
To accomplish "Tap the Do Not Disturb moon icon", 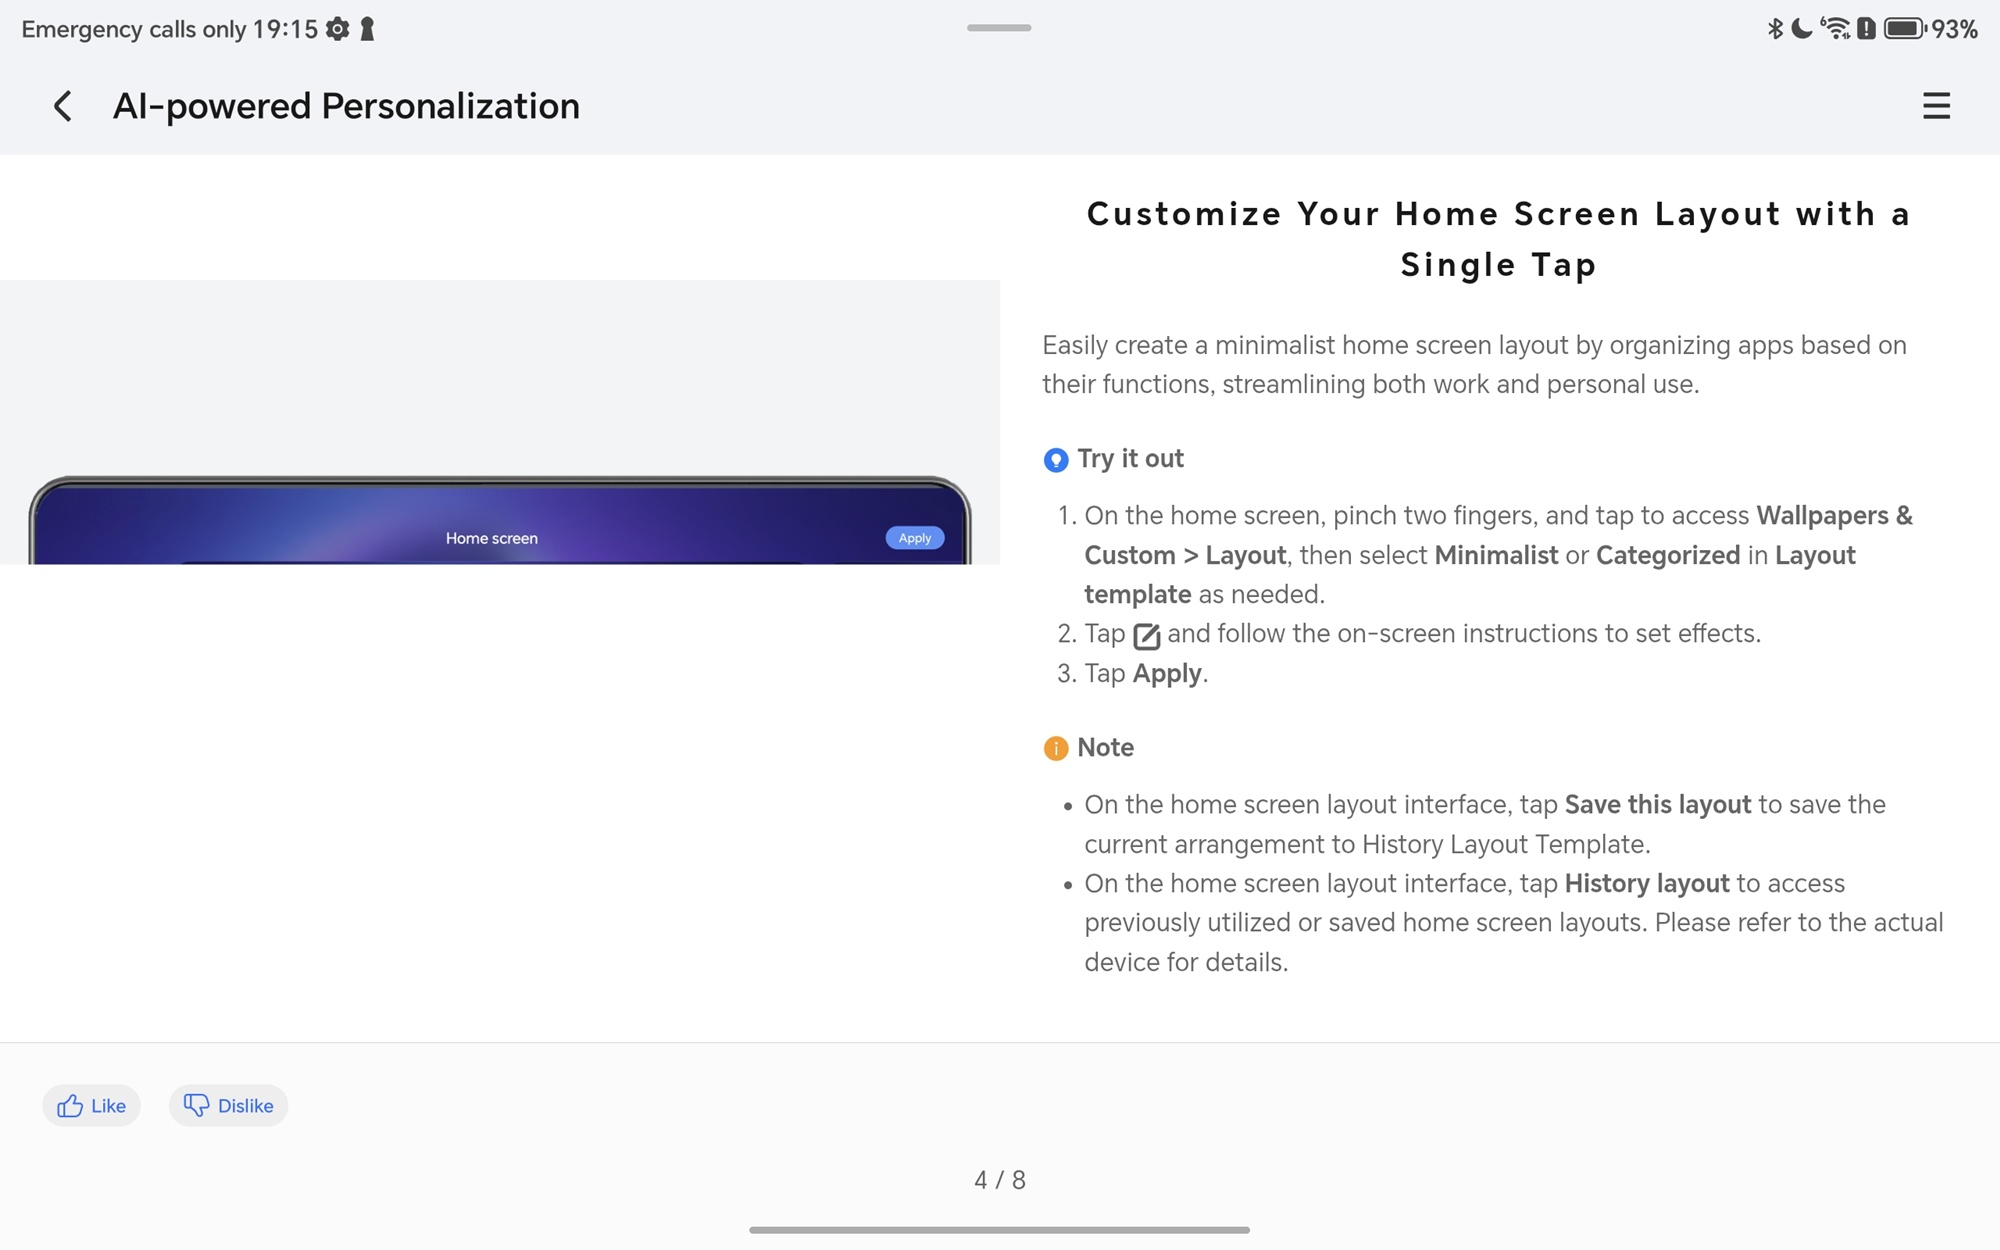I will point(1802,29).
